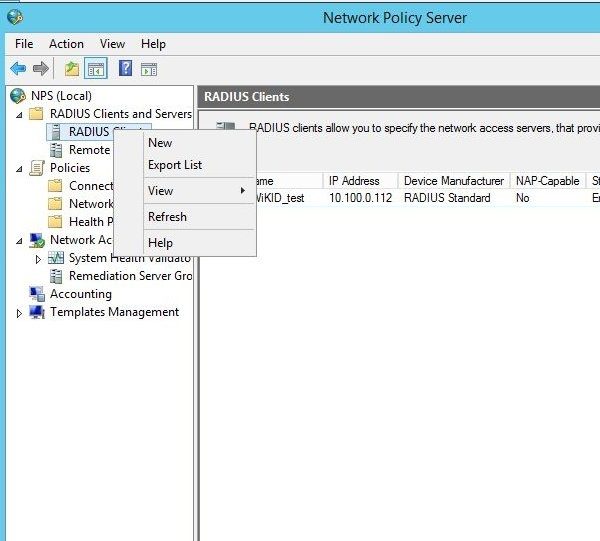Click the Network Access Protection icon
Image resolution: width=600 pixels, height=541 pixels.
(37, 240)
